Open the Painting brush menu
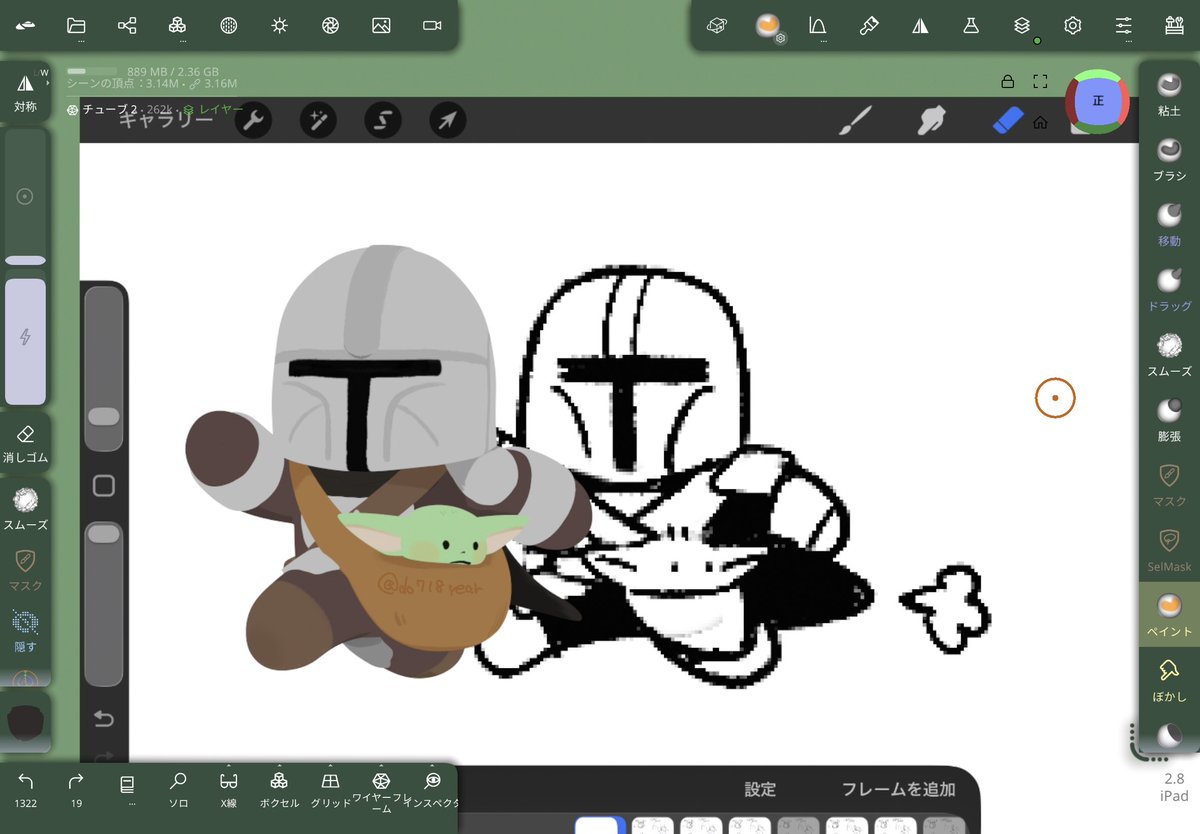Image resolution: width=1200 pixels, height=834 pixels. click(869, 26)
